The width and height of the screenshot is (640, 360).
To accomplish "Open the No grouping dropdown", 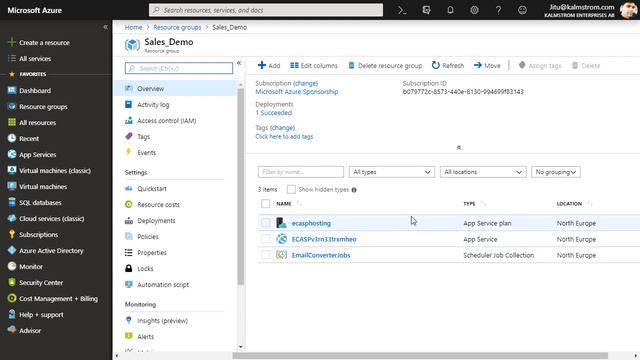I will (x=556, y=172).
